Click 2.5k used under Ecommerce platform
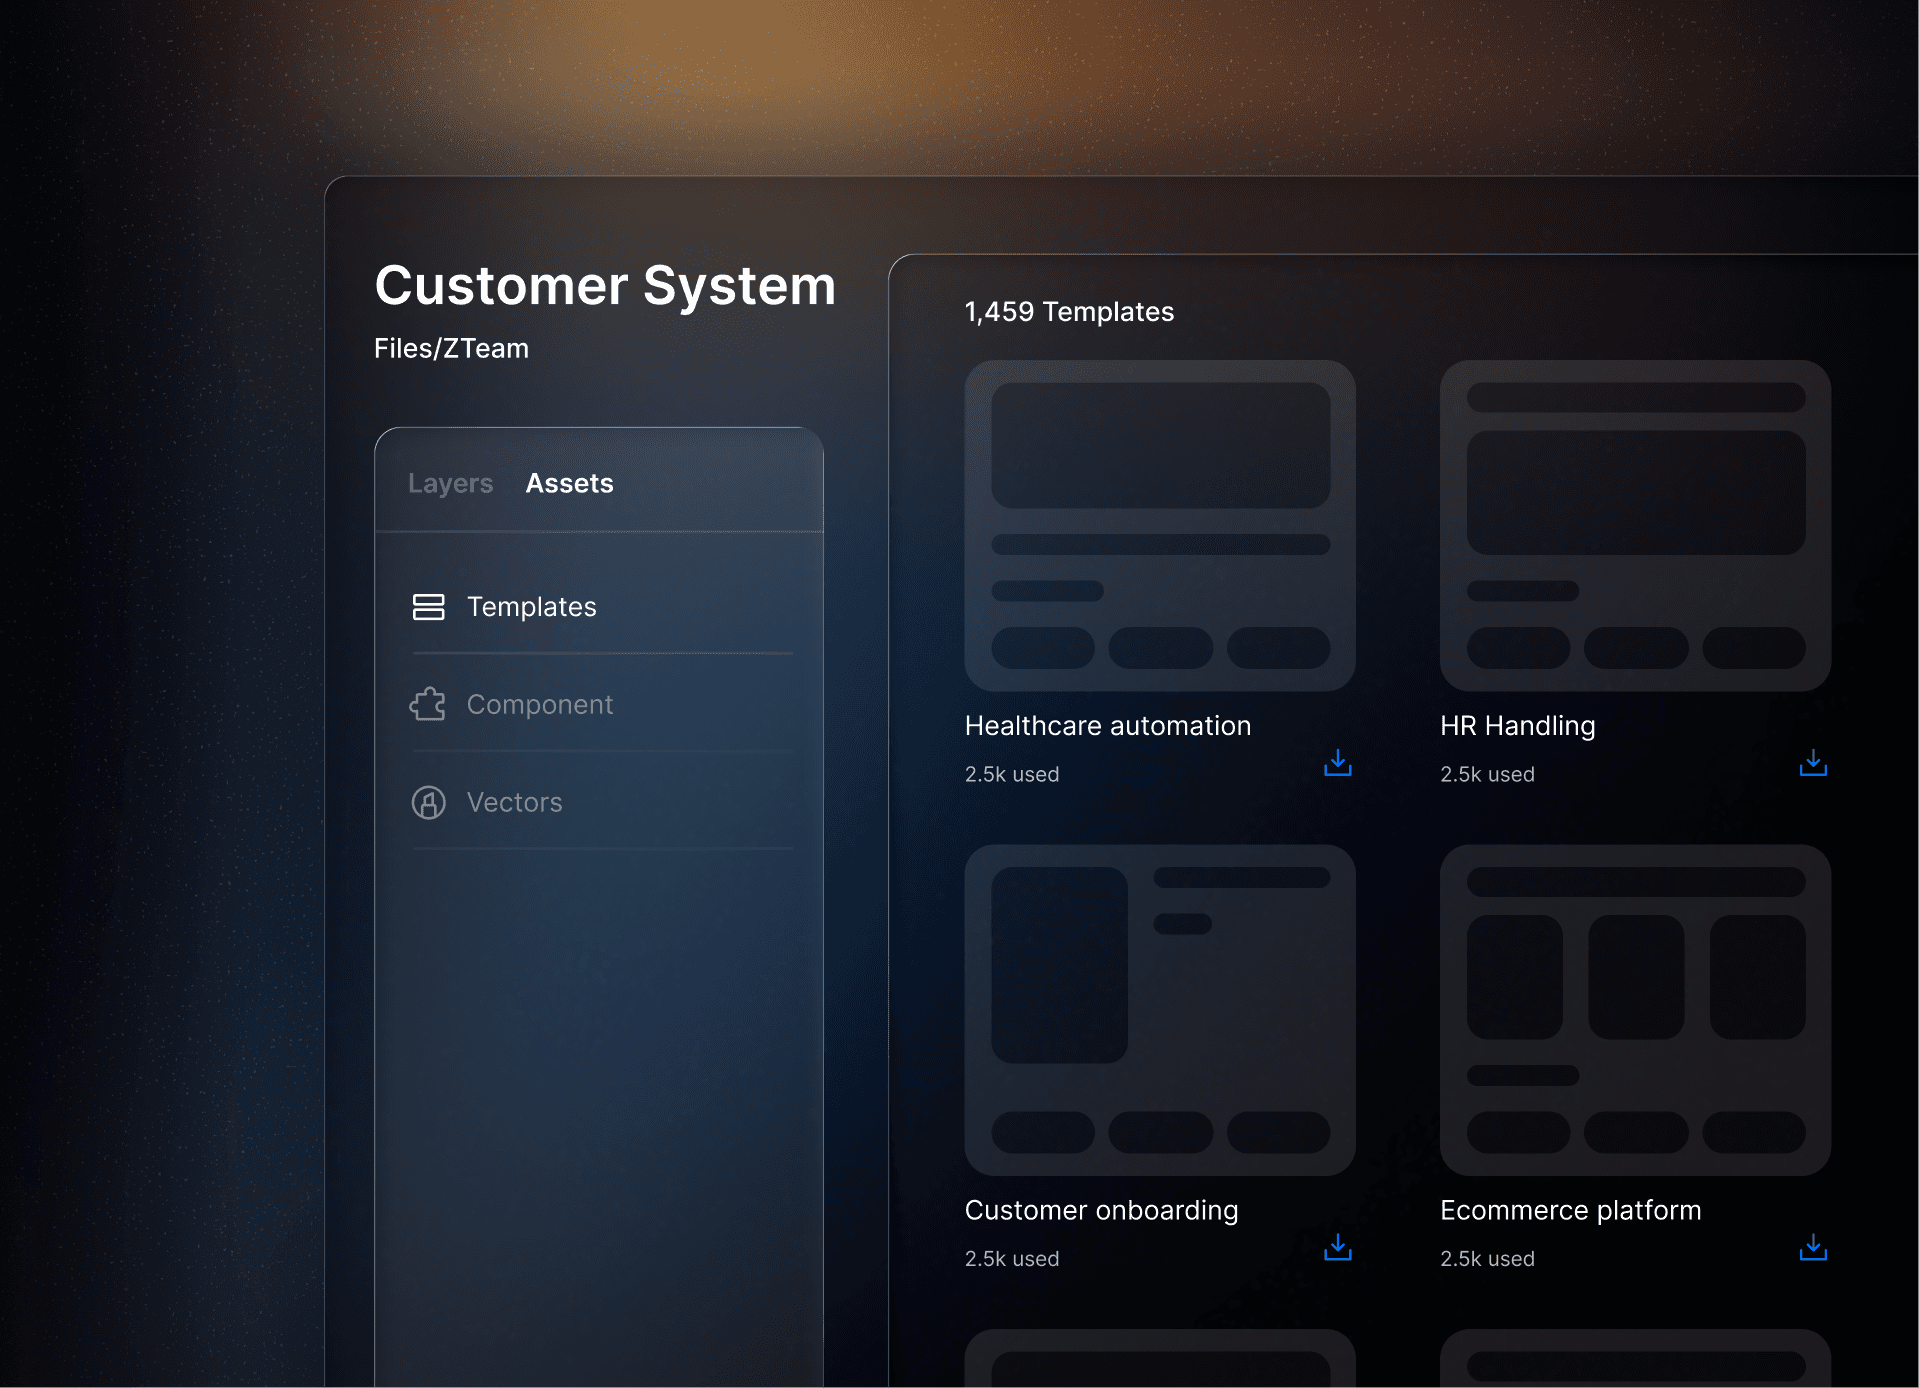The image size is (1919, 1388). [x=1487, y=1259]
